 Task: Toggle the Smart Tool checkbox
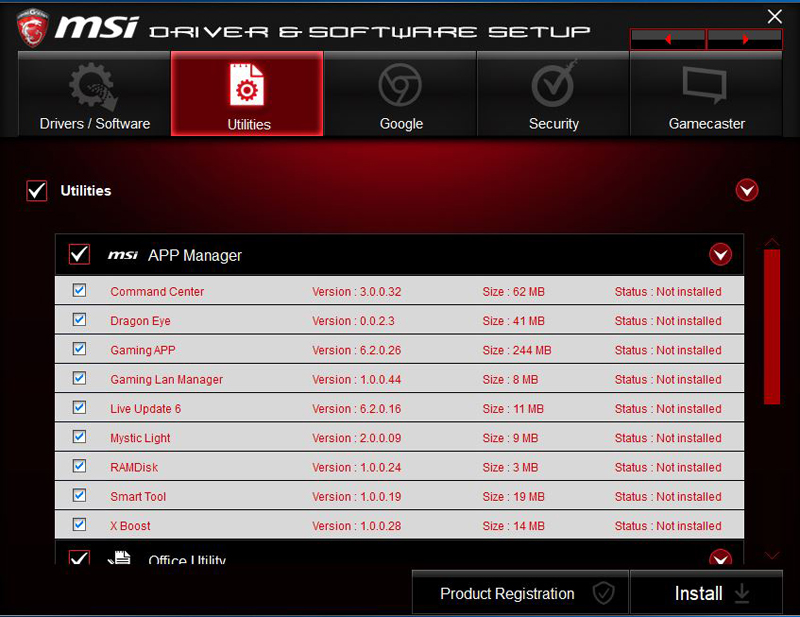coord(79,495)
